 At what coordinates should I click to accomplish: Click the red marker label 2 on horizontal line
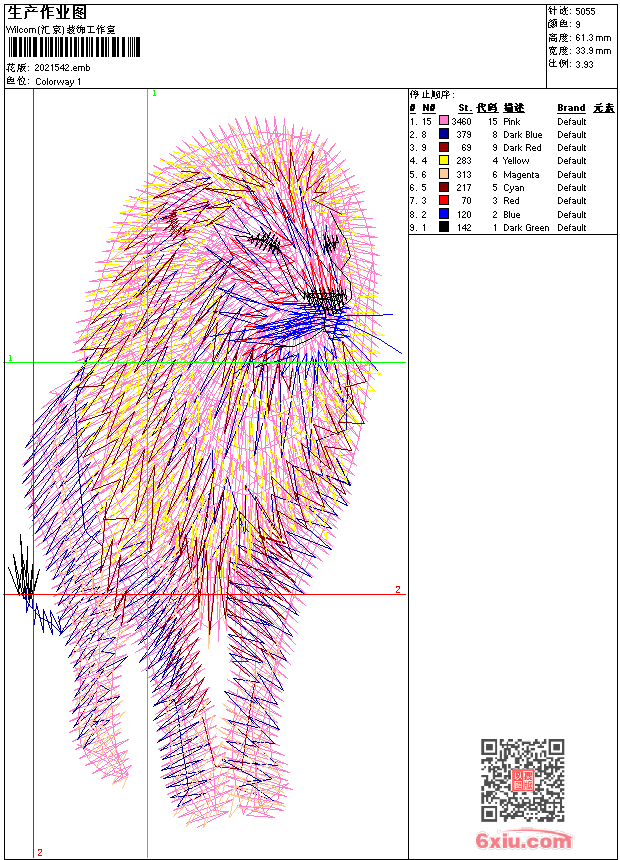point(398,590)
